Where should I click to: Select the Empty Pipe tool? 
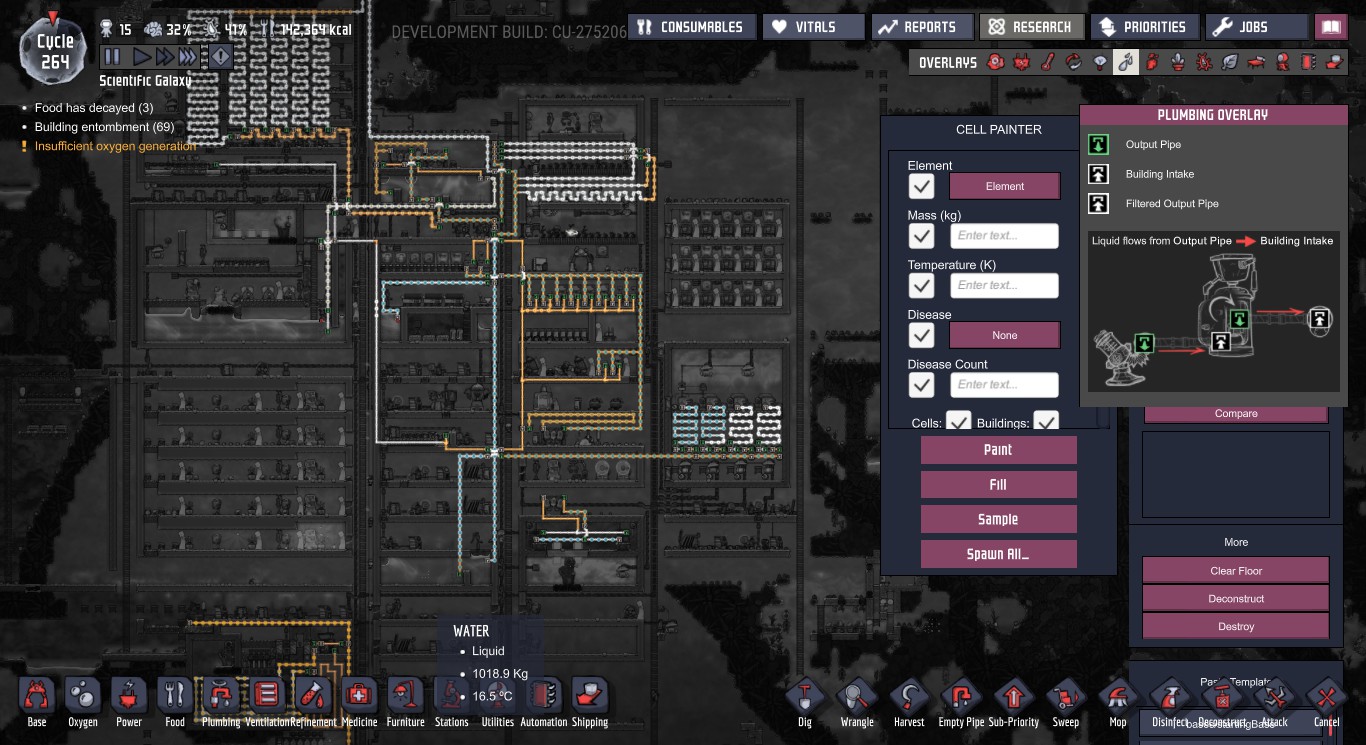point(961,702)
